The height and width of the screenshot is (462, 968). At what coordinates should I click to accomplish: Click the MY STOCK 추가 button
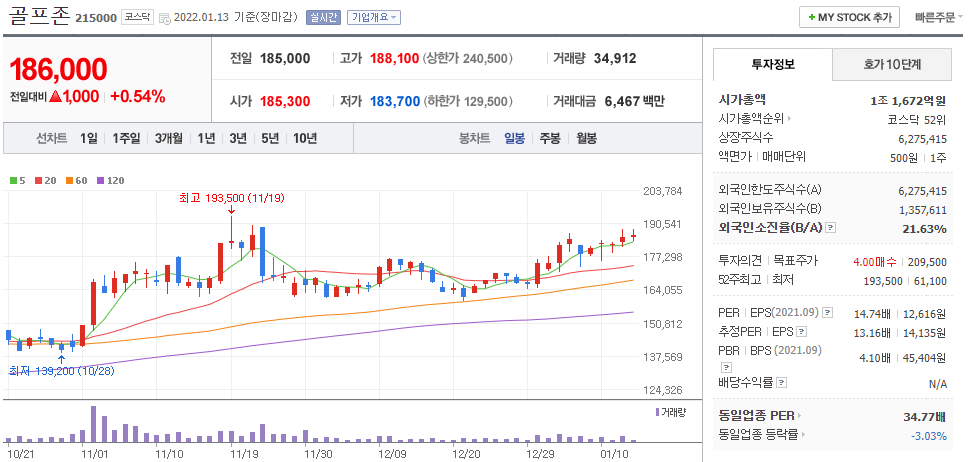(849, 17)
